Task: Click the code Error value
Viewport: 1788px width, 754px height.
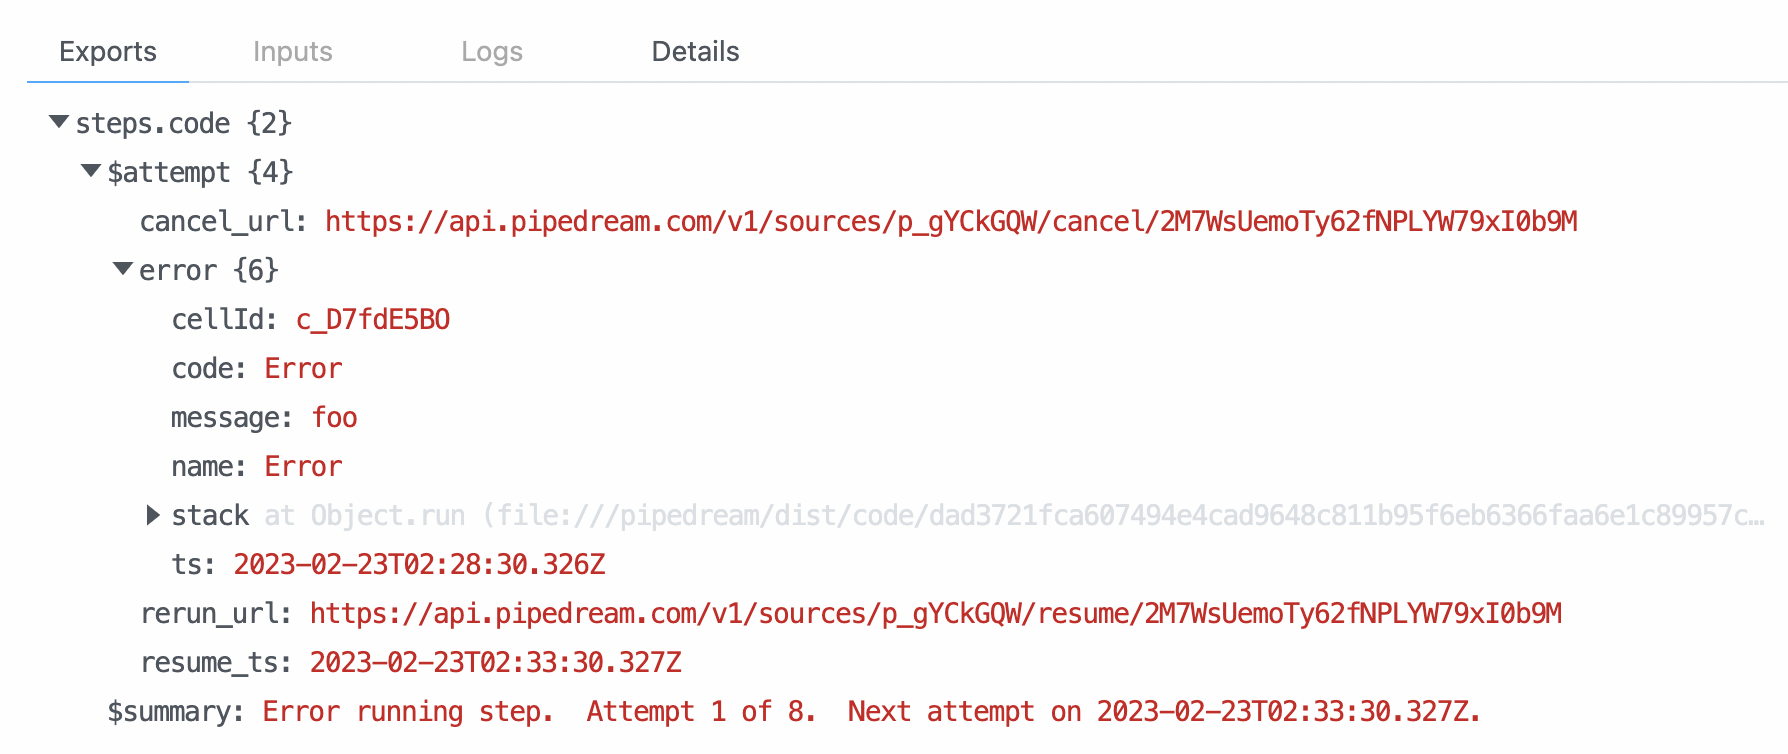Action: point(303,368)
